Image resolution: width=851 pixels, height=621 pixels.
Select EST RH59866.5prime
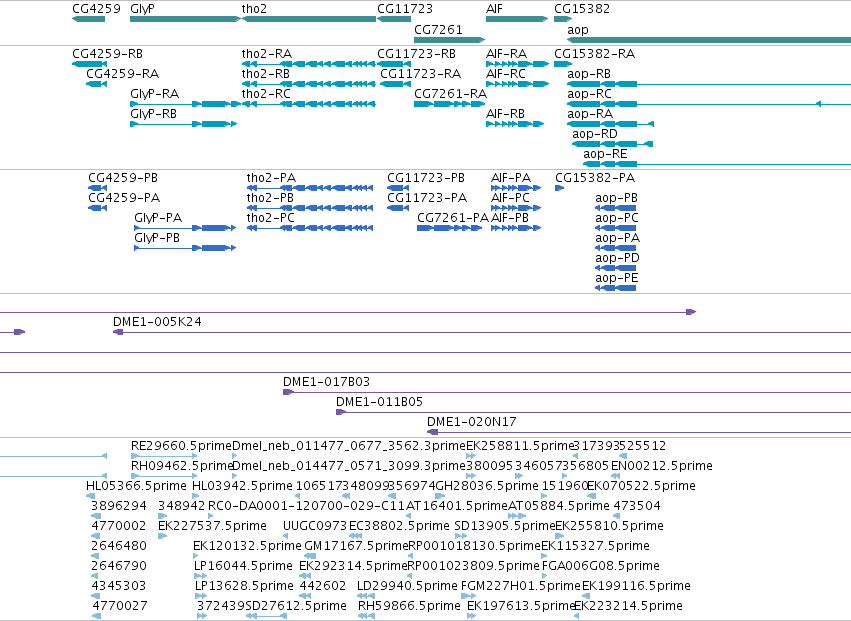click(x=366, y=616)
